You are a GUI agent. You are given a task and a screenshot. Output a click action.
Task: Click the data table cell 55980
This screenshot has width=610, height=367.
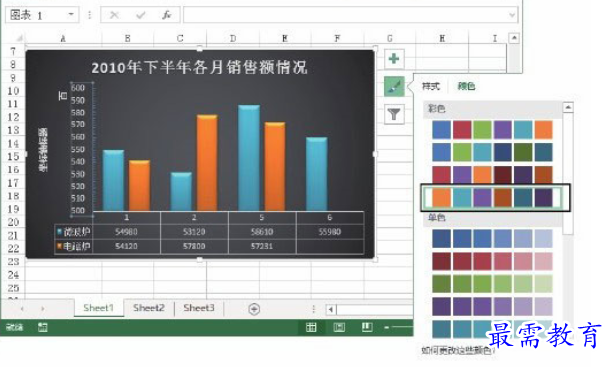click(x=330, y=232)
